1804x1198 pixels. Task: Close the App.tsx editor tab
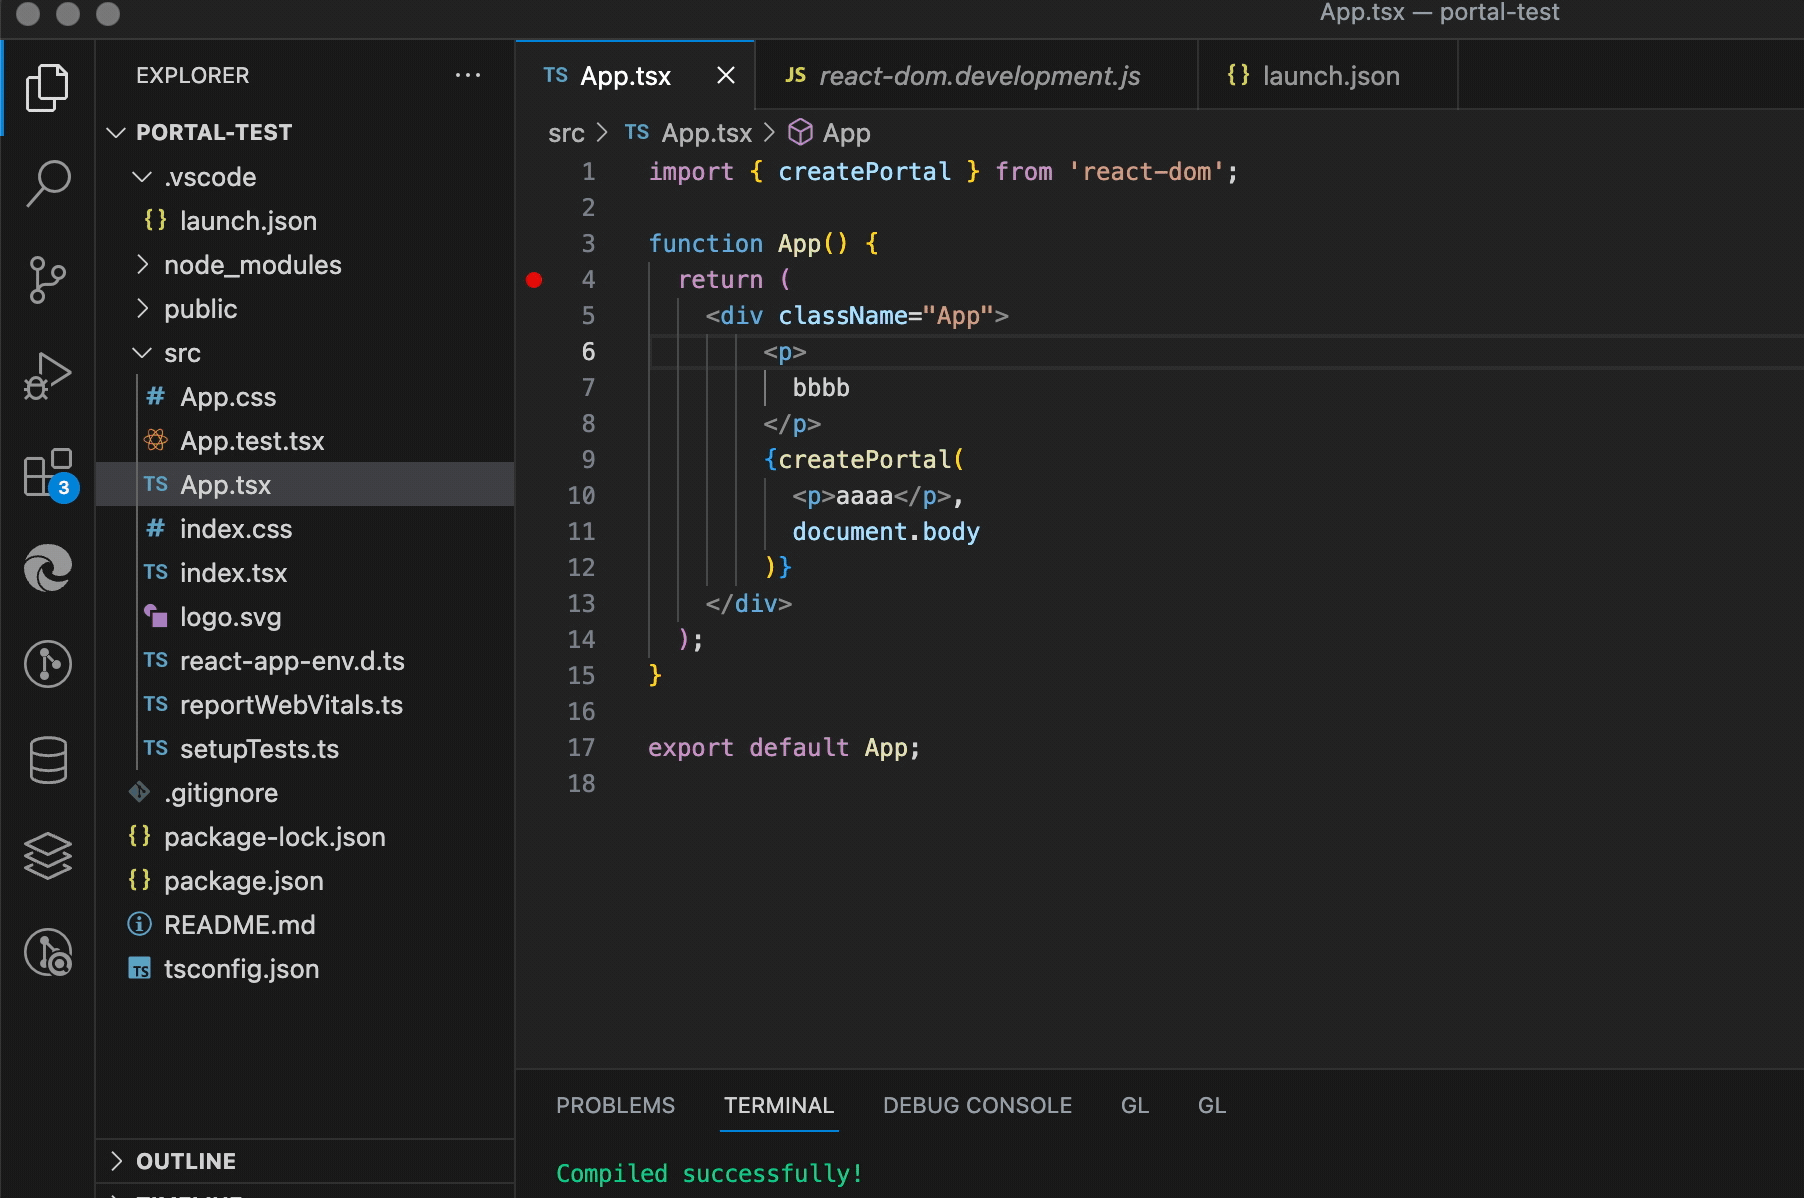pos(726,76)
